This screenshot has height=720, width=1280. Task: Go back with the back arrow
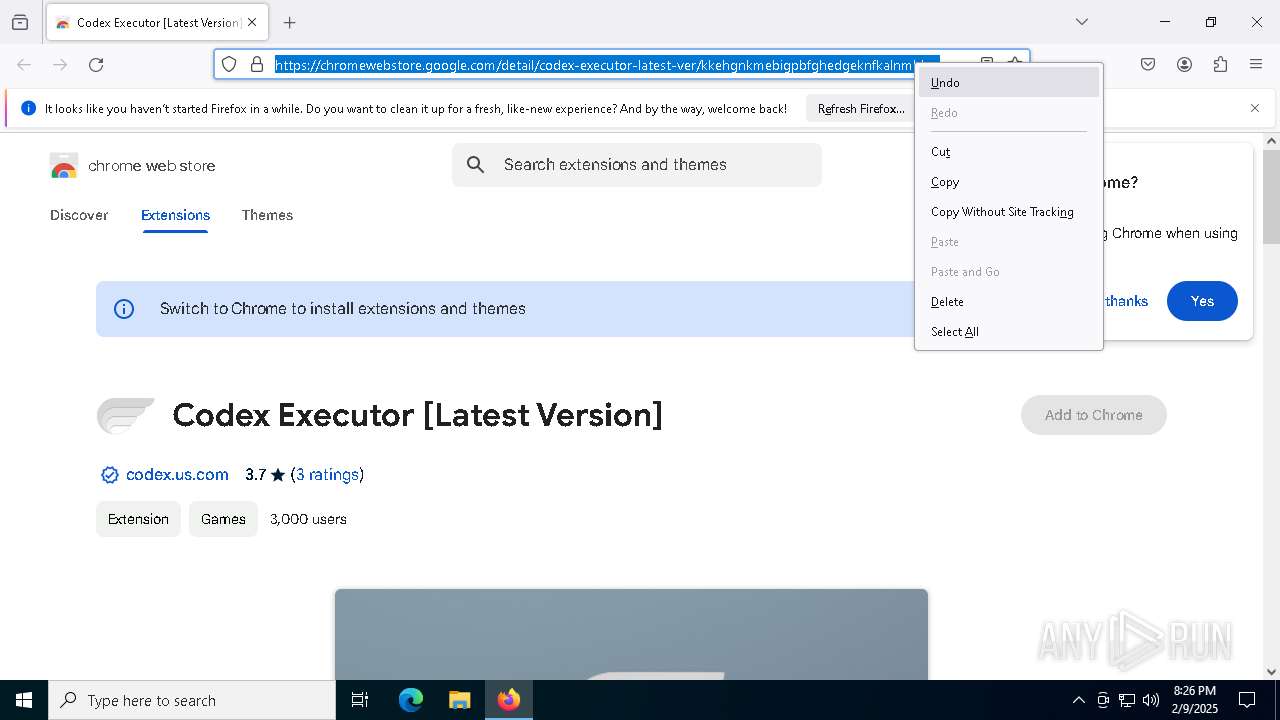pyautogui.click(x=24, y=65)
